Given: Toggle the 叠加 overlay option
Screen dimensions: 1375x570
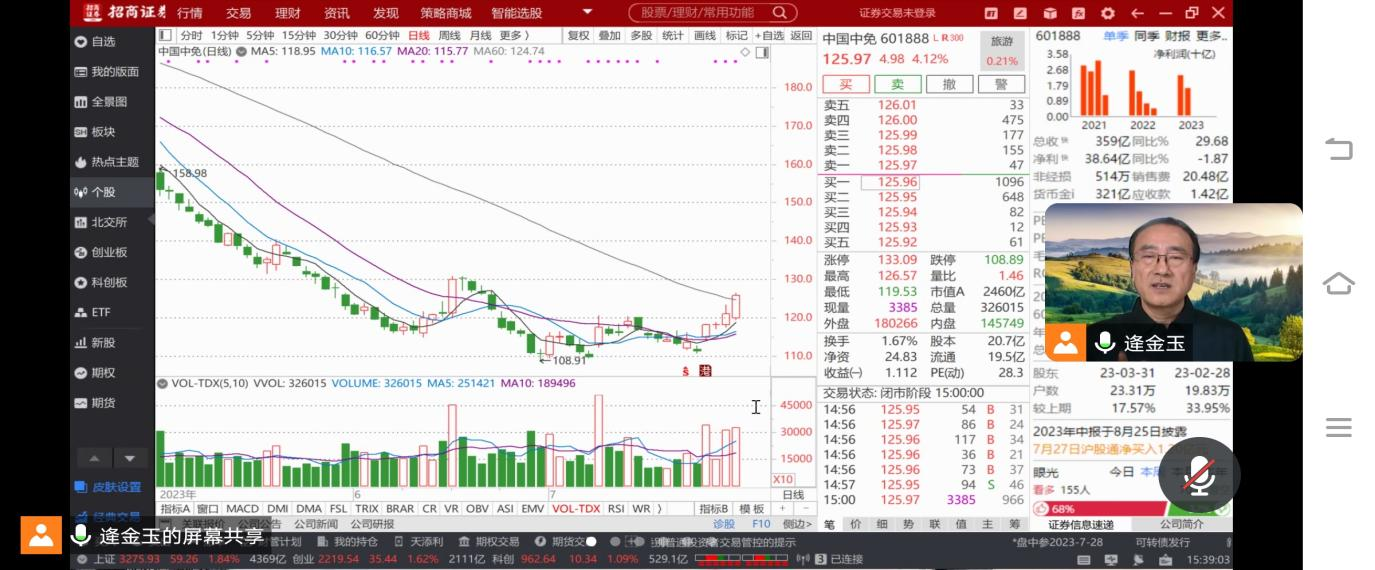Looking at the screenshot, I should [609, 35].
